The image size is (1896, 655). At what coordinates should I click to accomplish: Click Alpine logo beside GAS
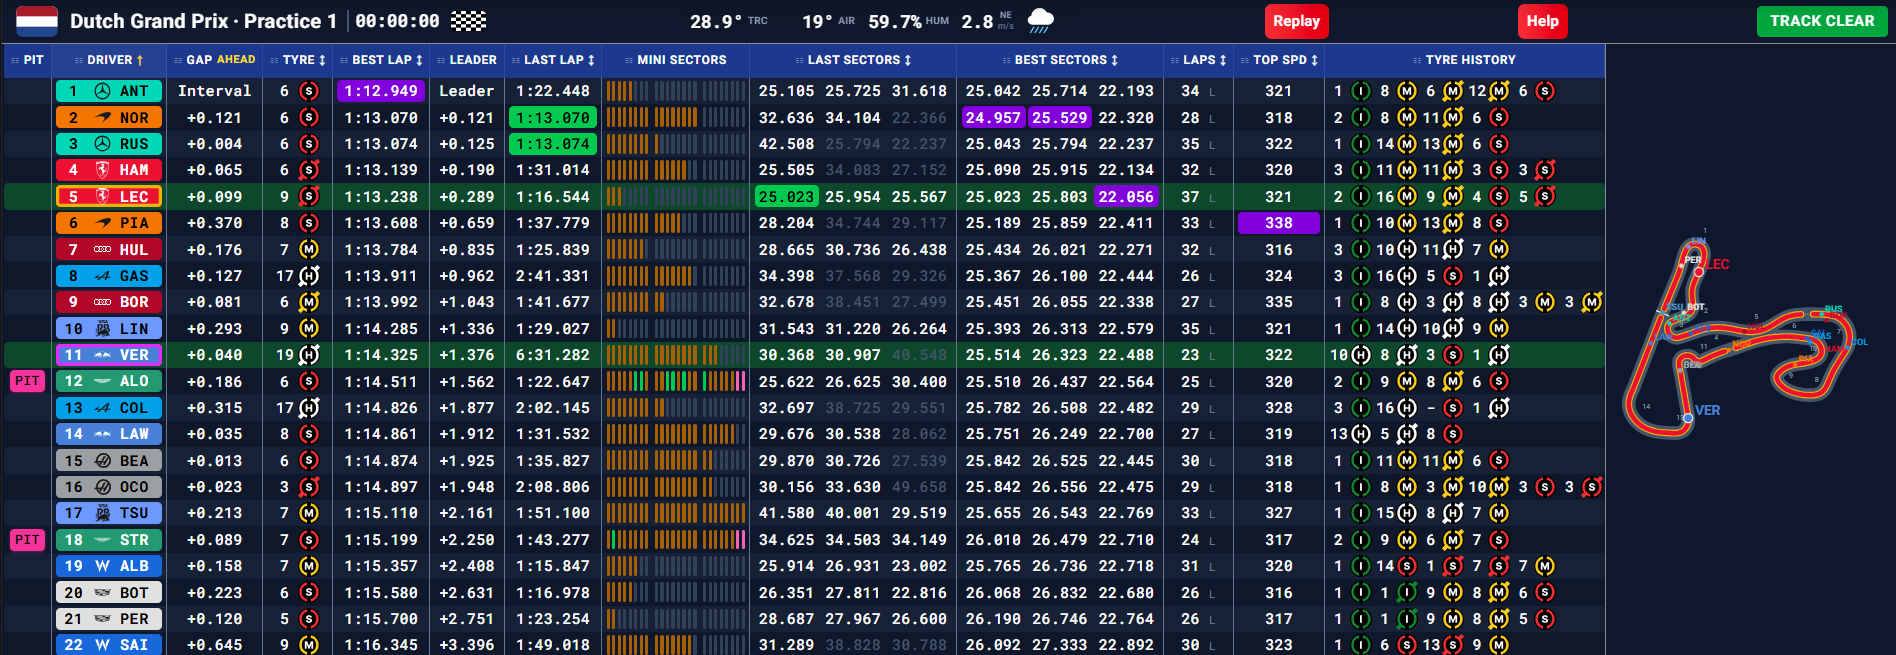coord(102,276)
